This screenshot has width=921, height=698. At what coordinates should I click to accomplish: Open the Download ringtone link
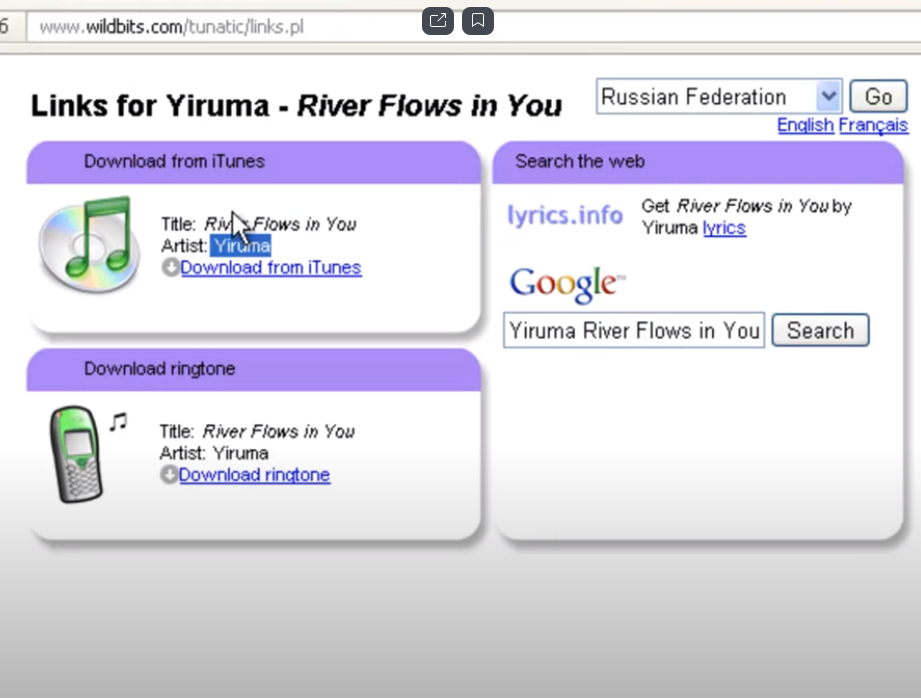254,475
